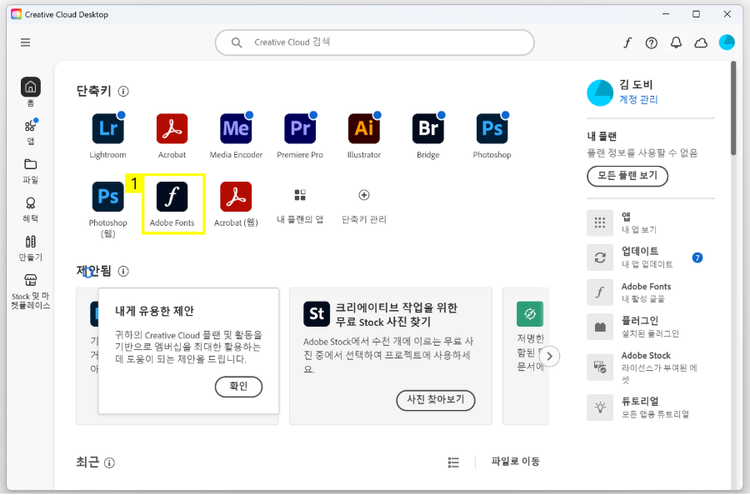Click updates count badge 7
The height and width of the screenshot is (495, 750).
[697, 258]
